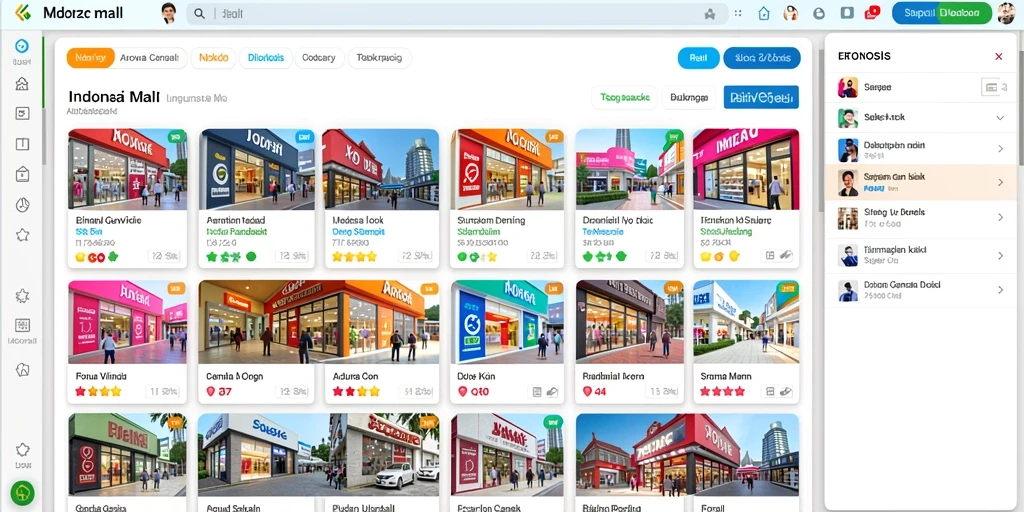This screenshot has width=1024, height=512.
Task: Select the orange-text Nokdo tab
Action: coord(214,58)
